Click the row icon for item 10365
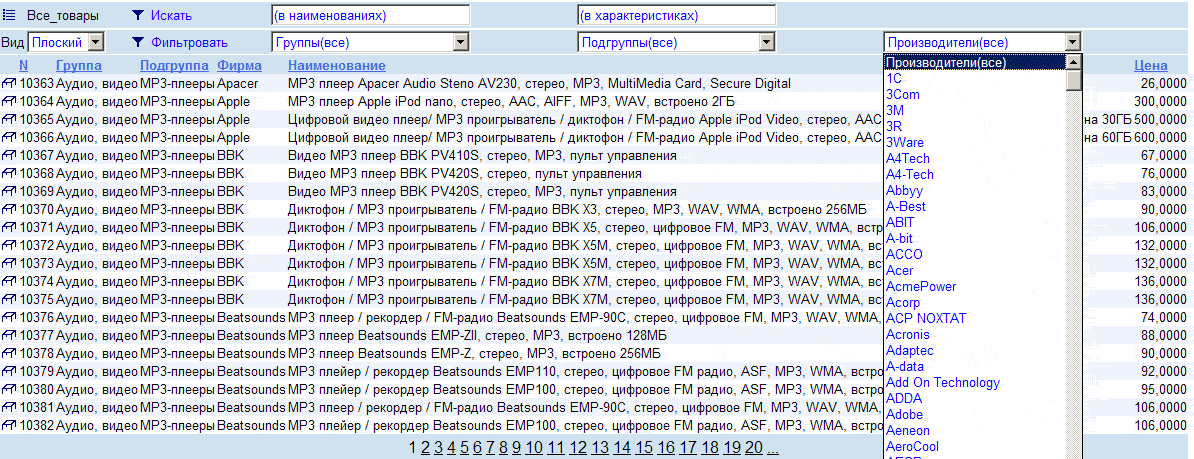Image resolution: width=1194 pixels, height=459 pixels. point(10,120)
